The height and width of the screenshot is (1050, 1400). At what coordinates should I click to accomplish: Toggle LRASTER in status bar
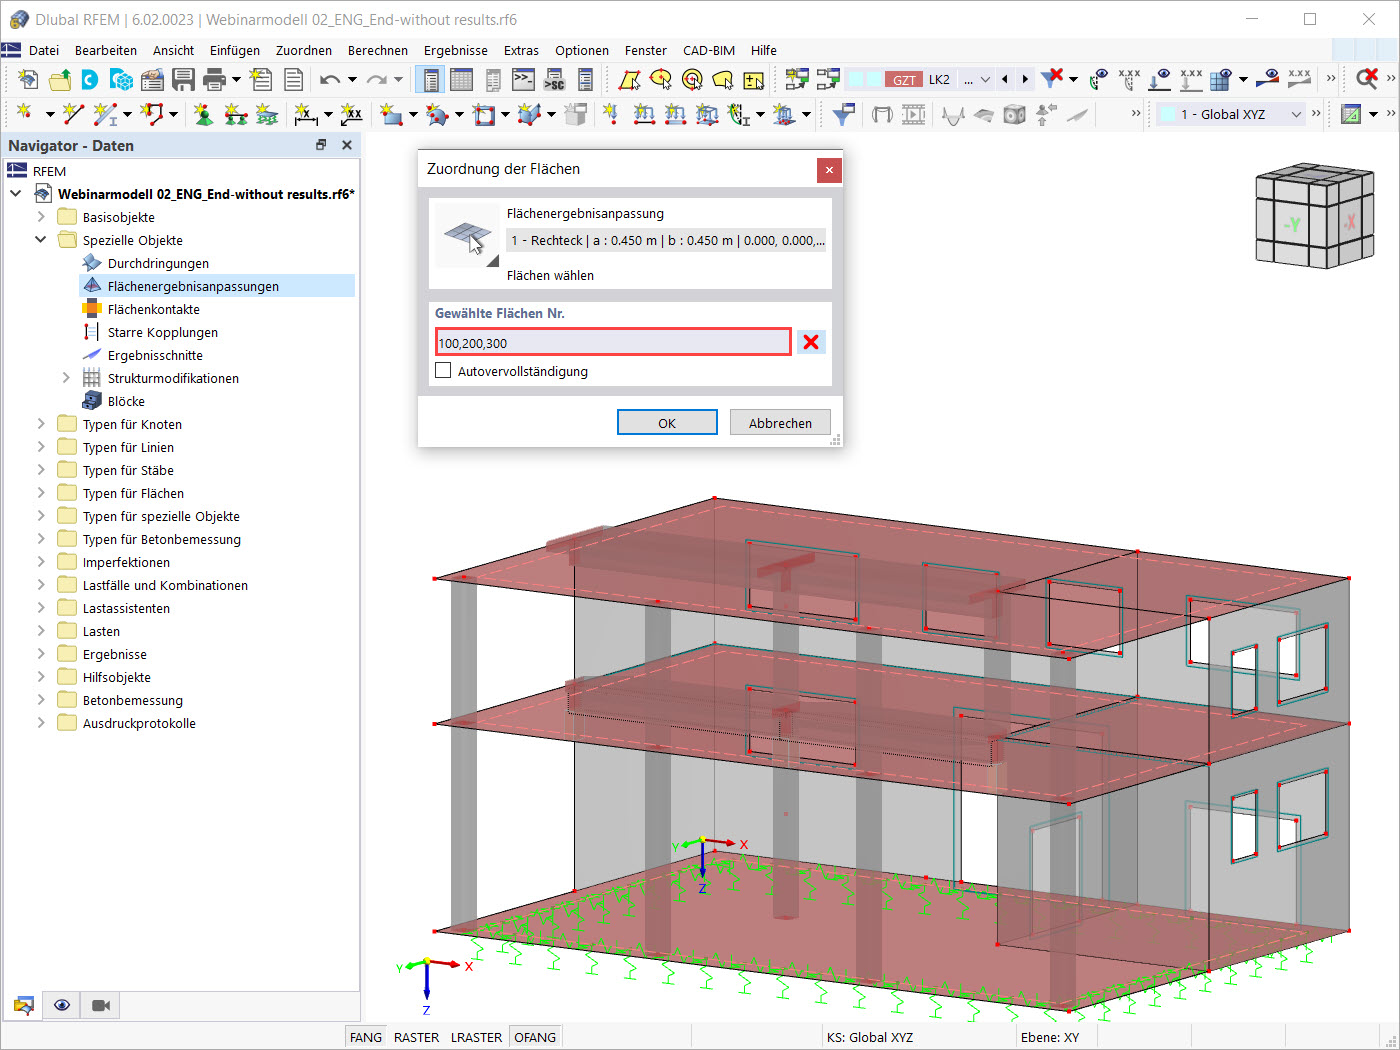point(476,1037)
